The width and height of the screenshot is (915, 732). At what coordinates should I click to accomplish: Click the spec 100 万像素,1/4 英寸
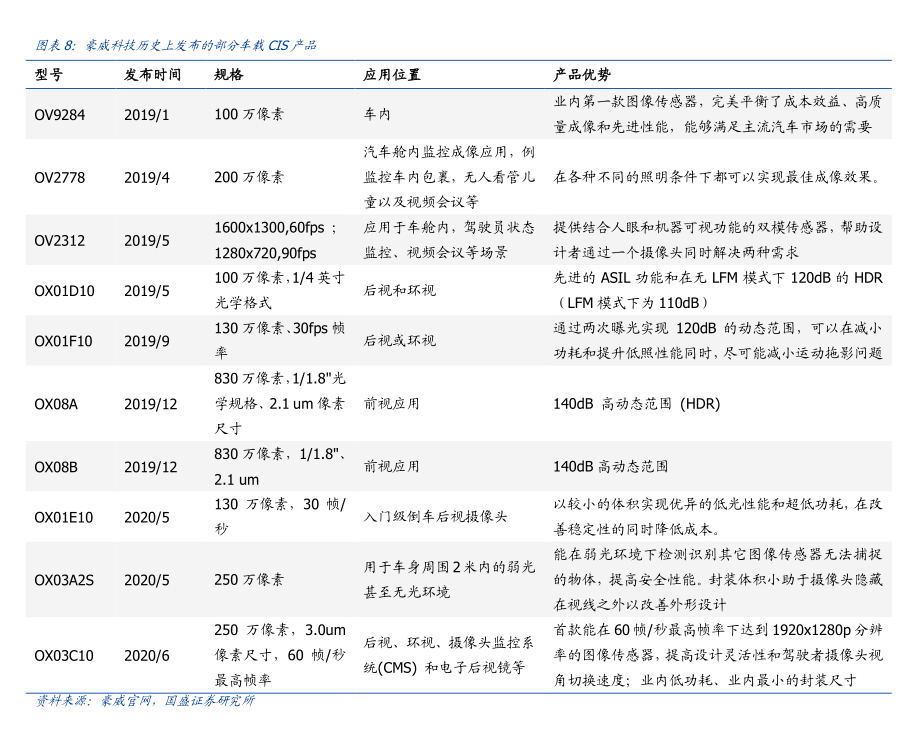(x=280, y=278)
